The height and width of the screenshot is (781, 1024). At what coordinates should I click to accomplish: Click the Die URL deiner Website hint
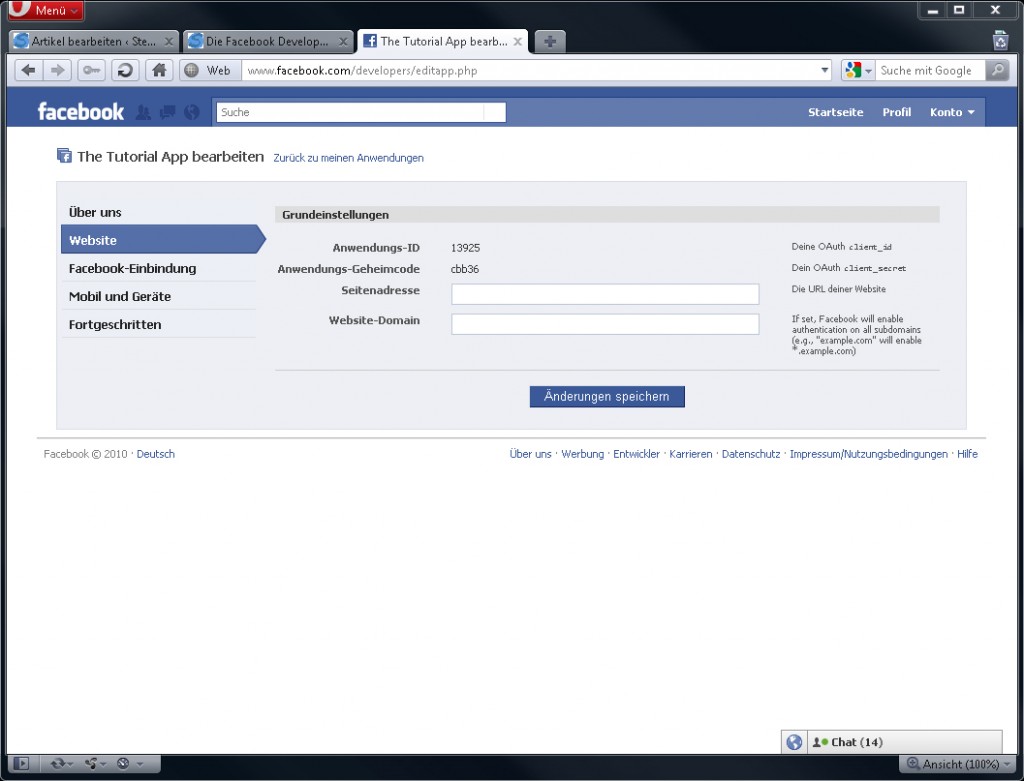pyautogui.click(x=839, y=289)
